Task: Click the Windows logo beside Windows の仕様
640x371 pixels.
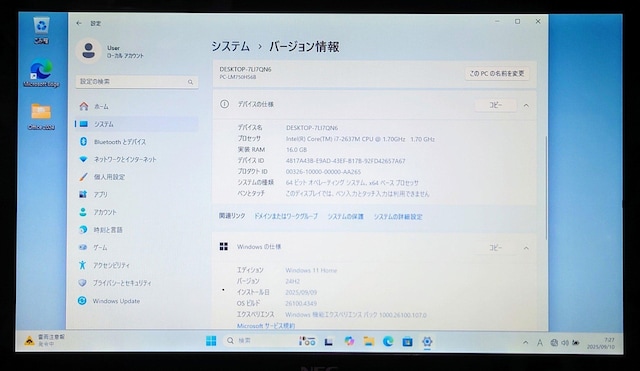Action: click(x=224, y=247)
